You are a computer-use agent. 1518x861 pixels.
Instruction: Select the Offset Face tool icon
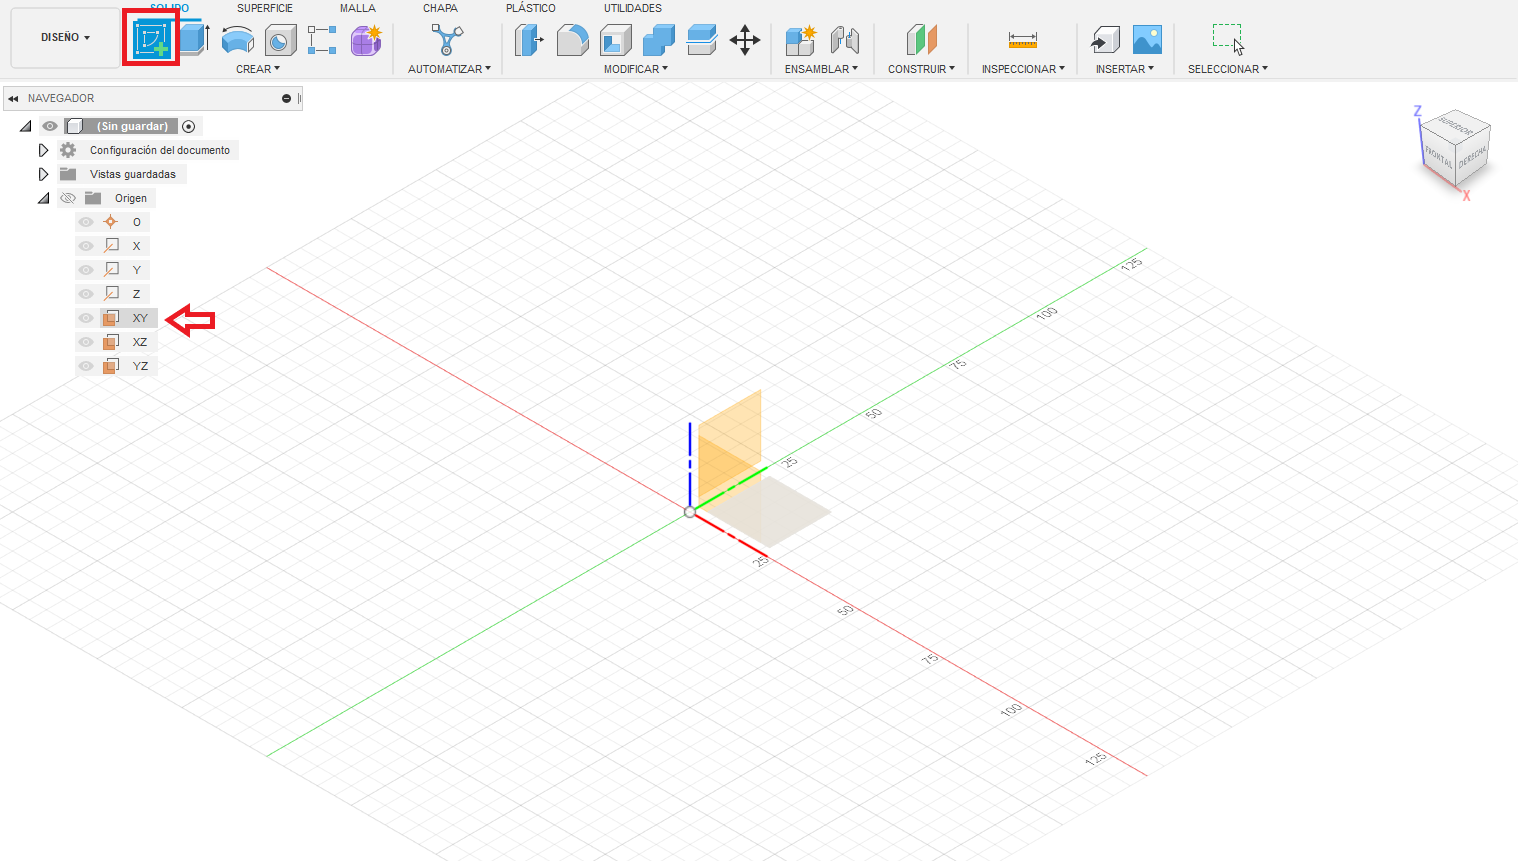tap(702, 40)
